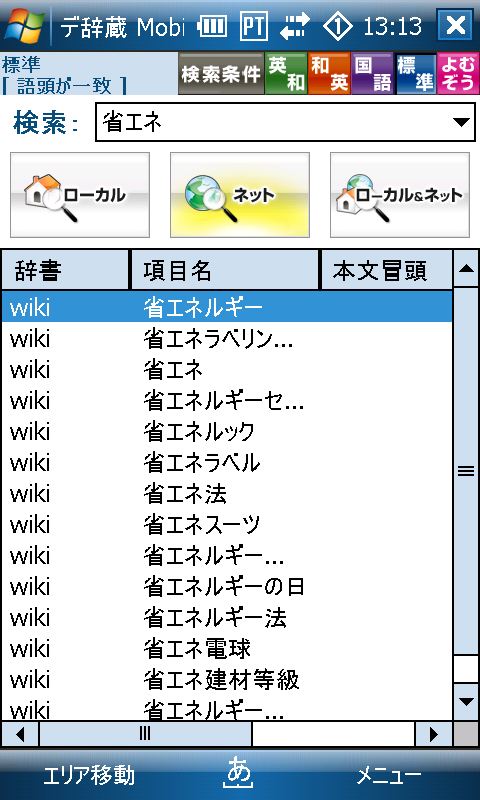The image size is (480, 800).
Task: Tap the diamond notification icon
Action: coord(339,26)
